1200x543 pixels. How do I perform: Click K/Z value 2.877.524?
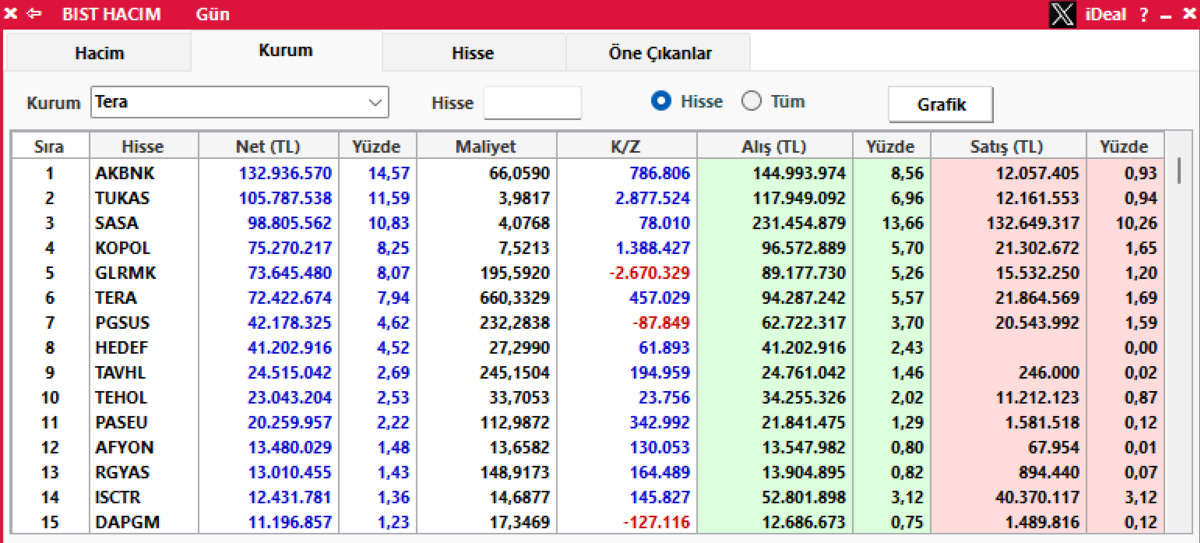coord(654,198)
